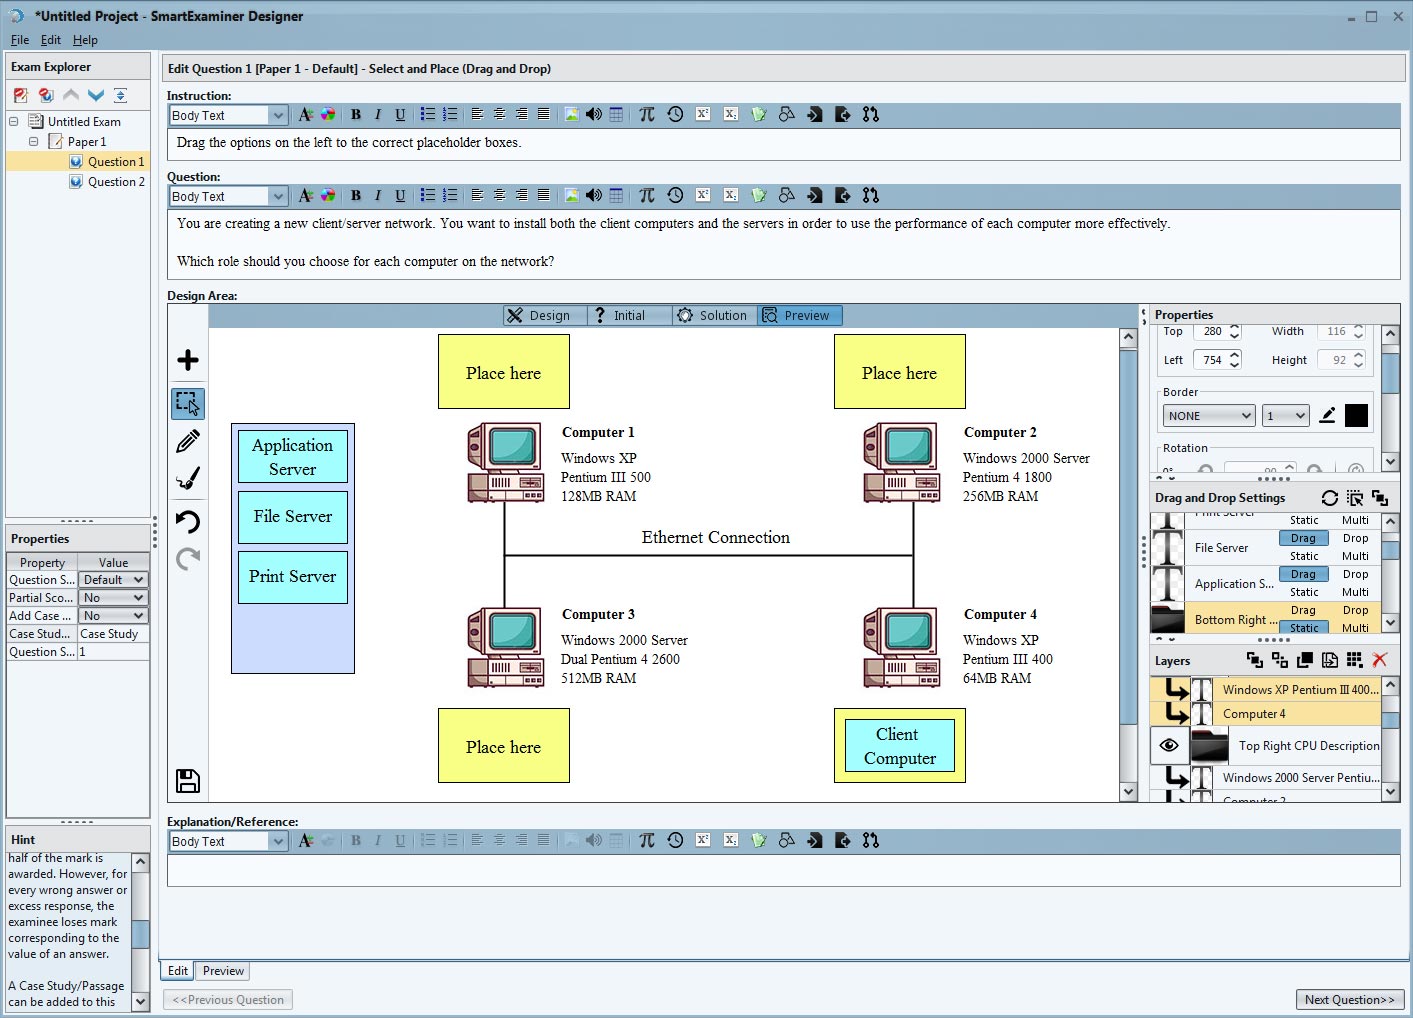Go to Next Question

pos(1350,999)
